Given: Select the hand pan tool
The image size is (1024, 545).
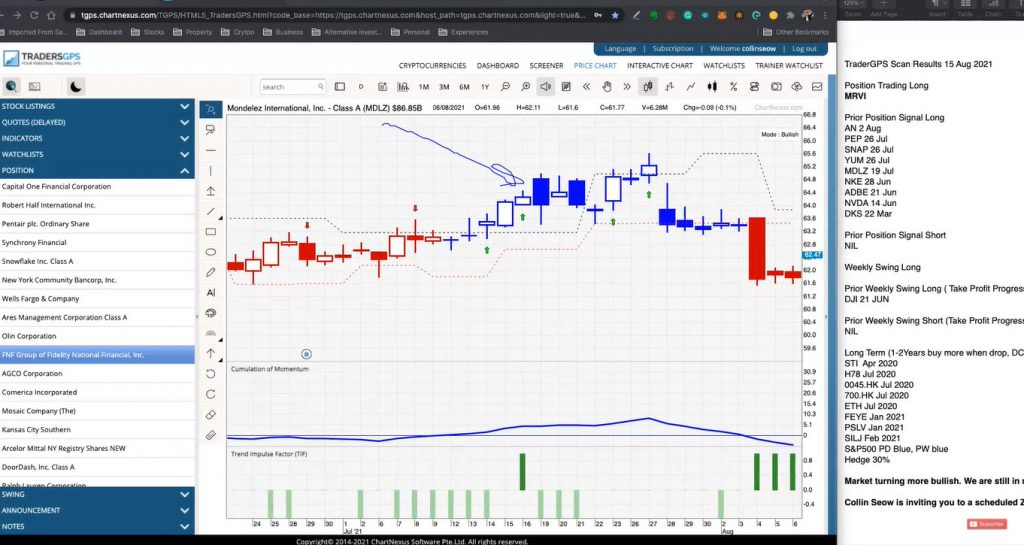Looking at the screenshot, I should 607,86.
